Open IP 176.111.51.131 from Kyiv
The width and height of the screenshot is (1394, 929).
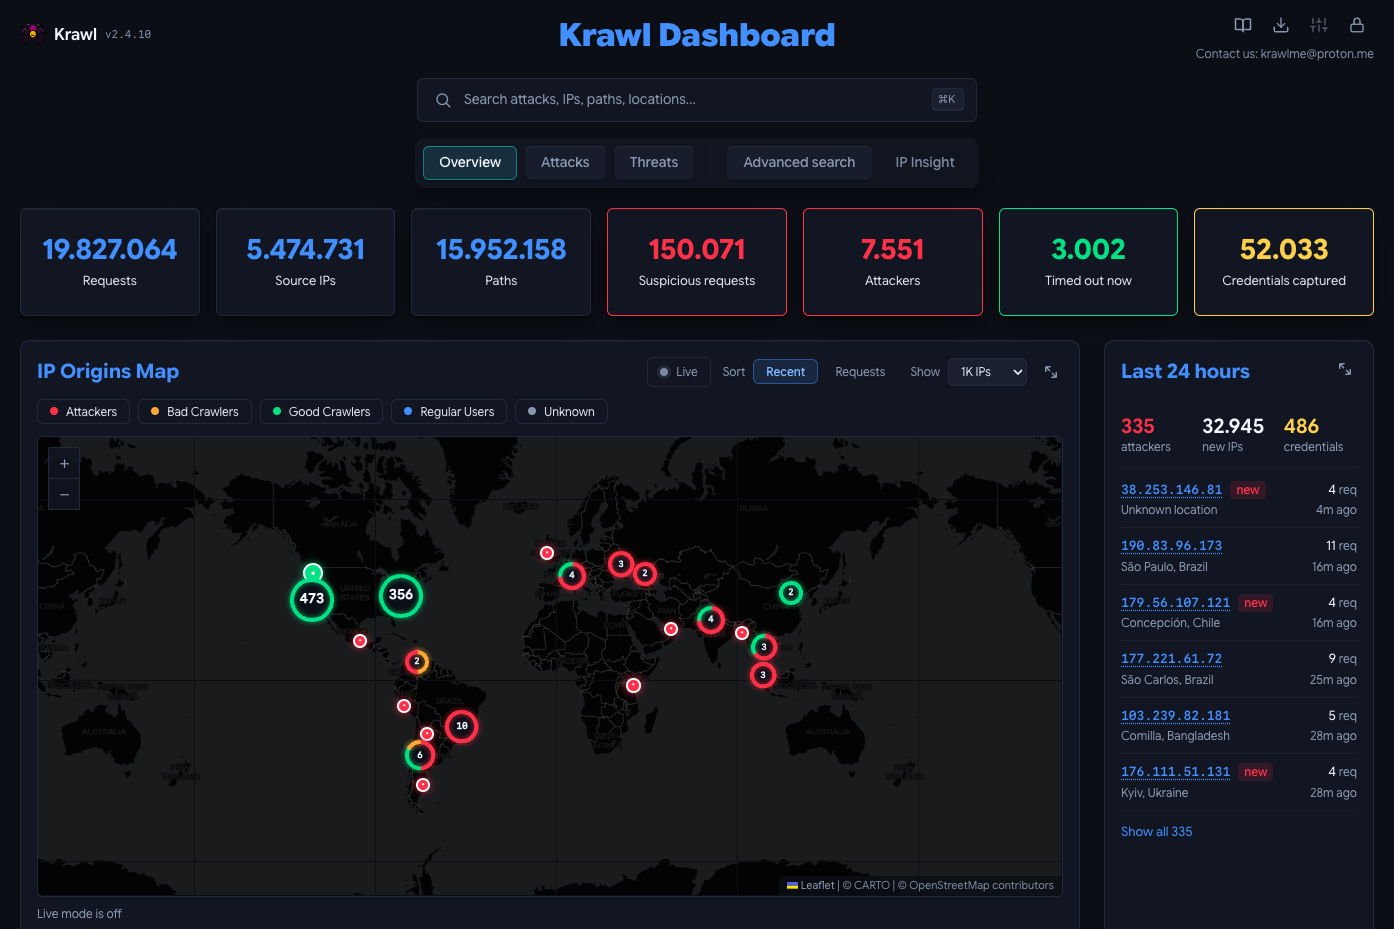(x=1175, y=772)
